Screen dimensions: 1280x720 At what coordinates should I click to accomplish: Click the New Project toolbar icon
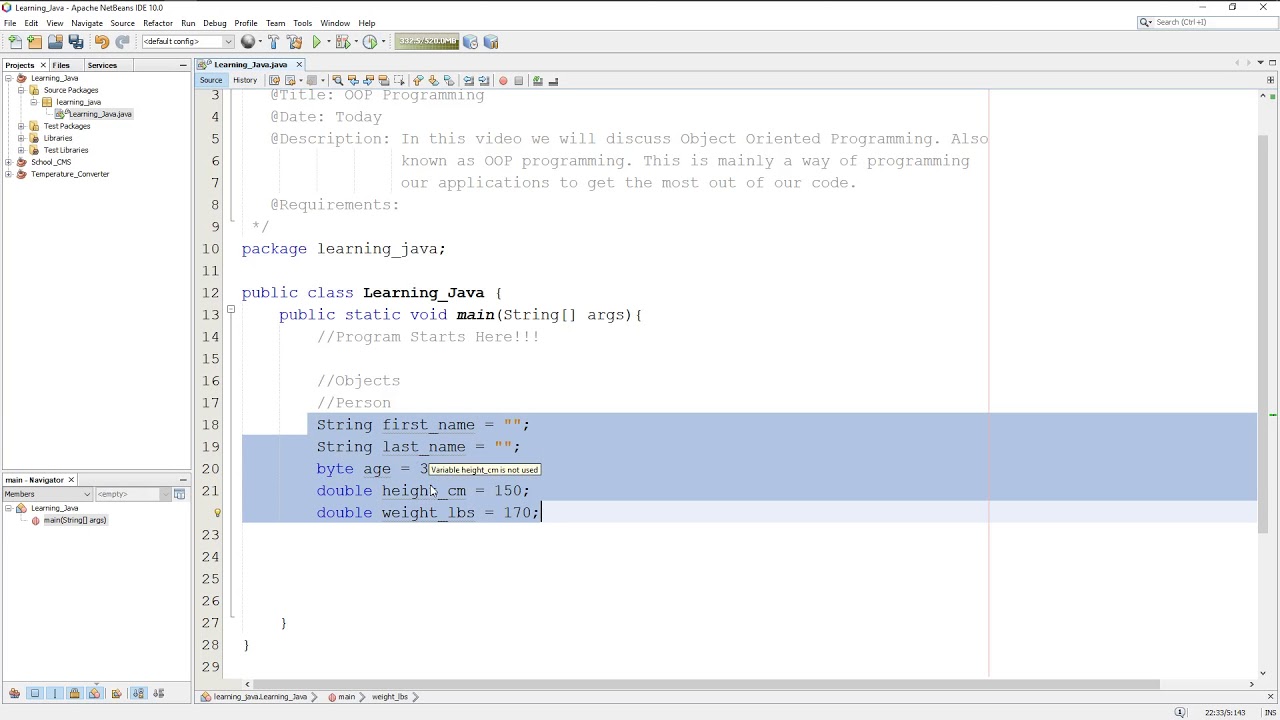35,42
